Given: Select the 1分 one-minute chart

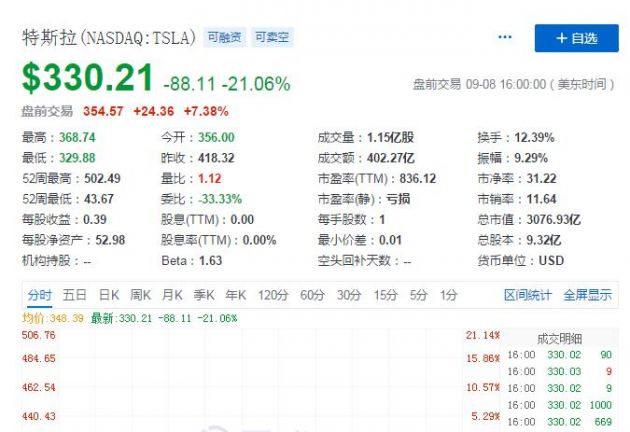Looking at the screenshot, I should point(449,295).
